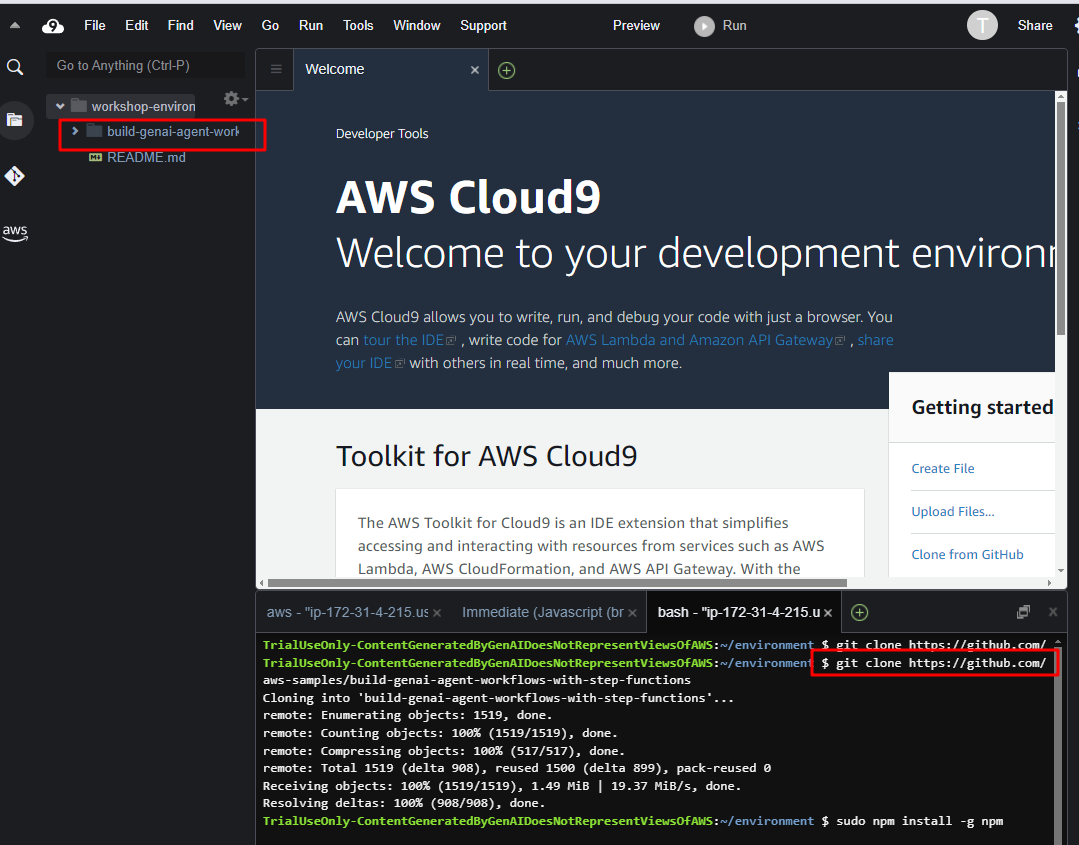Click the Go to Anything search field
1079x845 pixels.
click(x=145, y=65)
